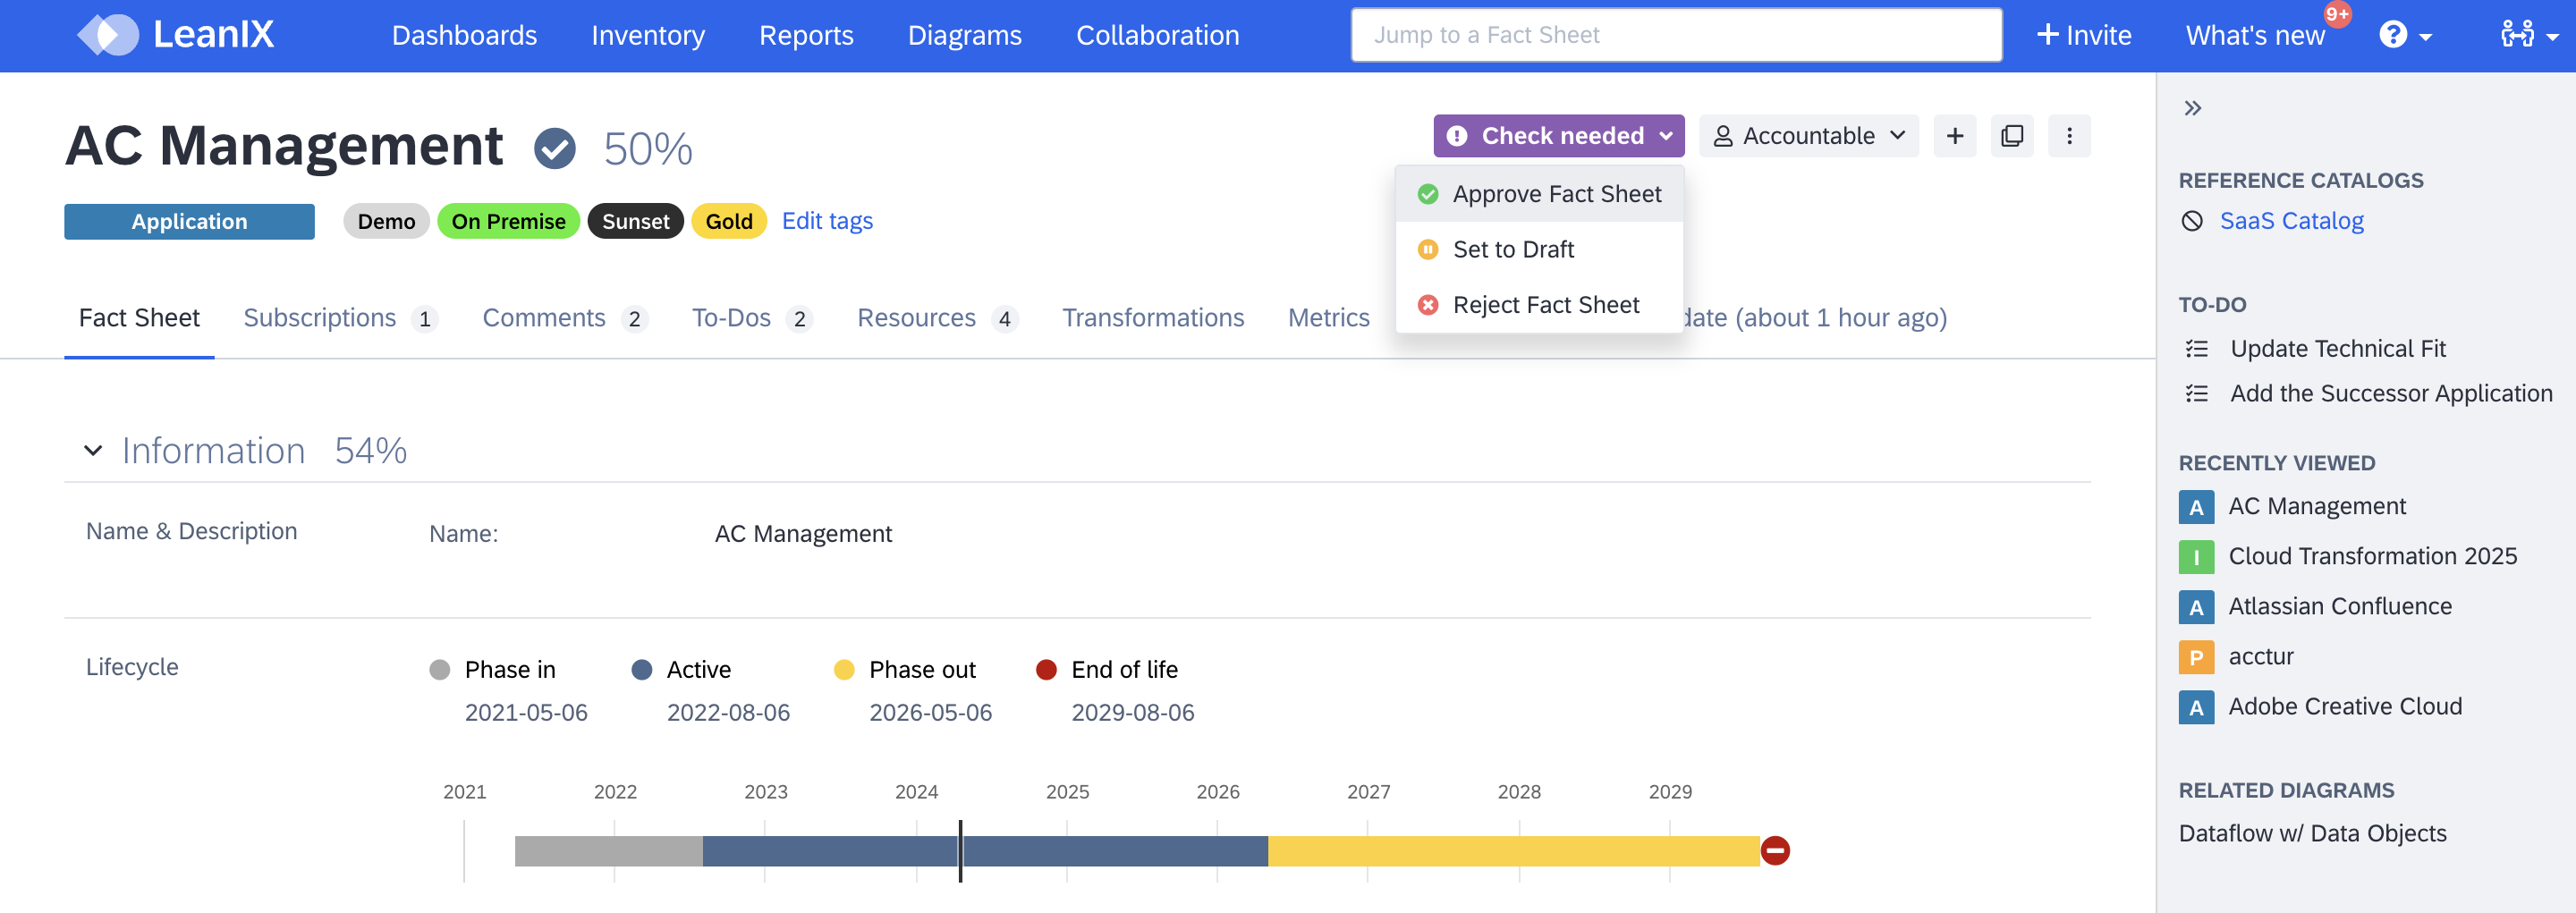Click the Phase out date 2026-05-06
This screenshot has height=913, width=2576.
point(930,713)
